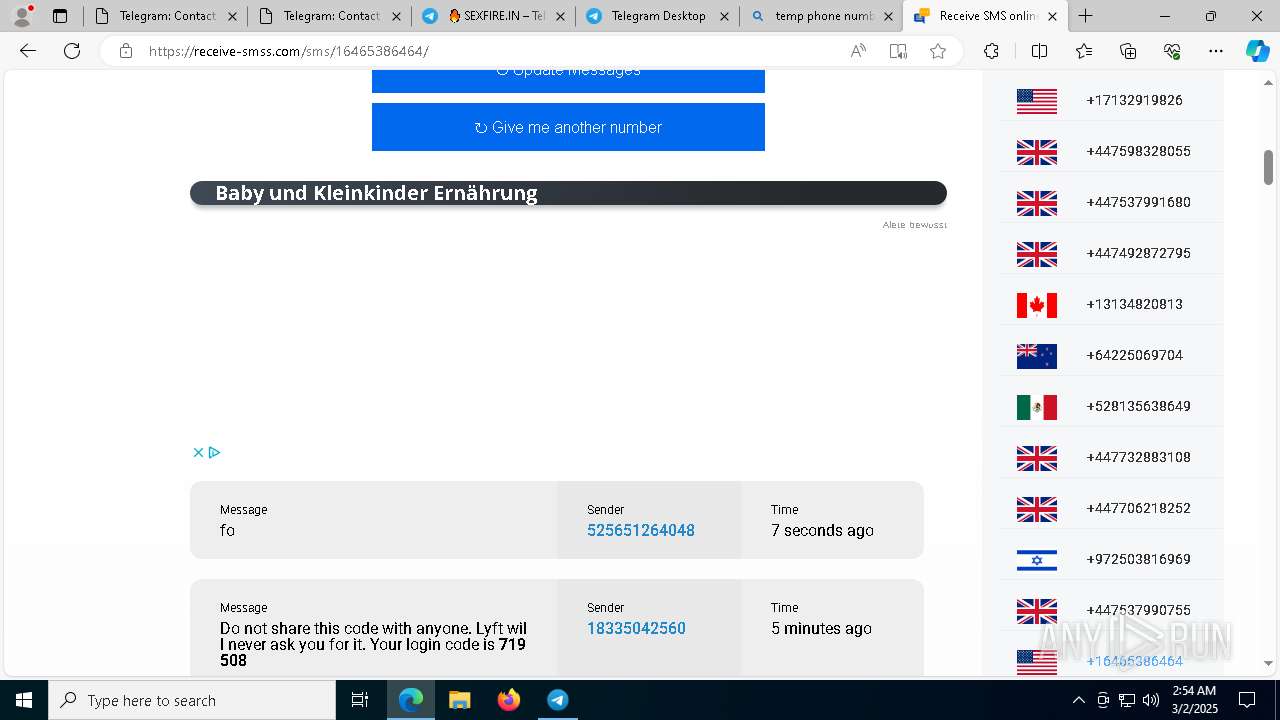1280x720 pixels.
Task: Select number +447492872795
Action: (1138, 253)
